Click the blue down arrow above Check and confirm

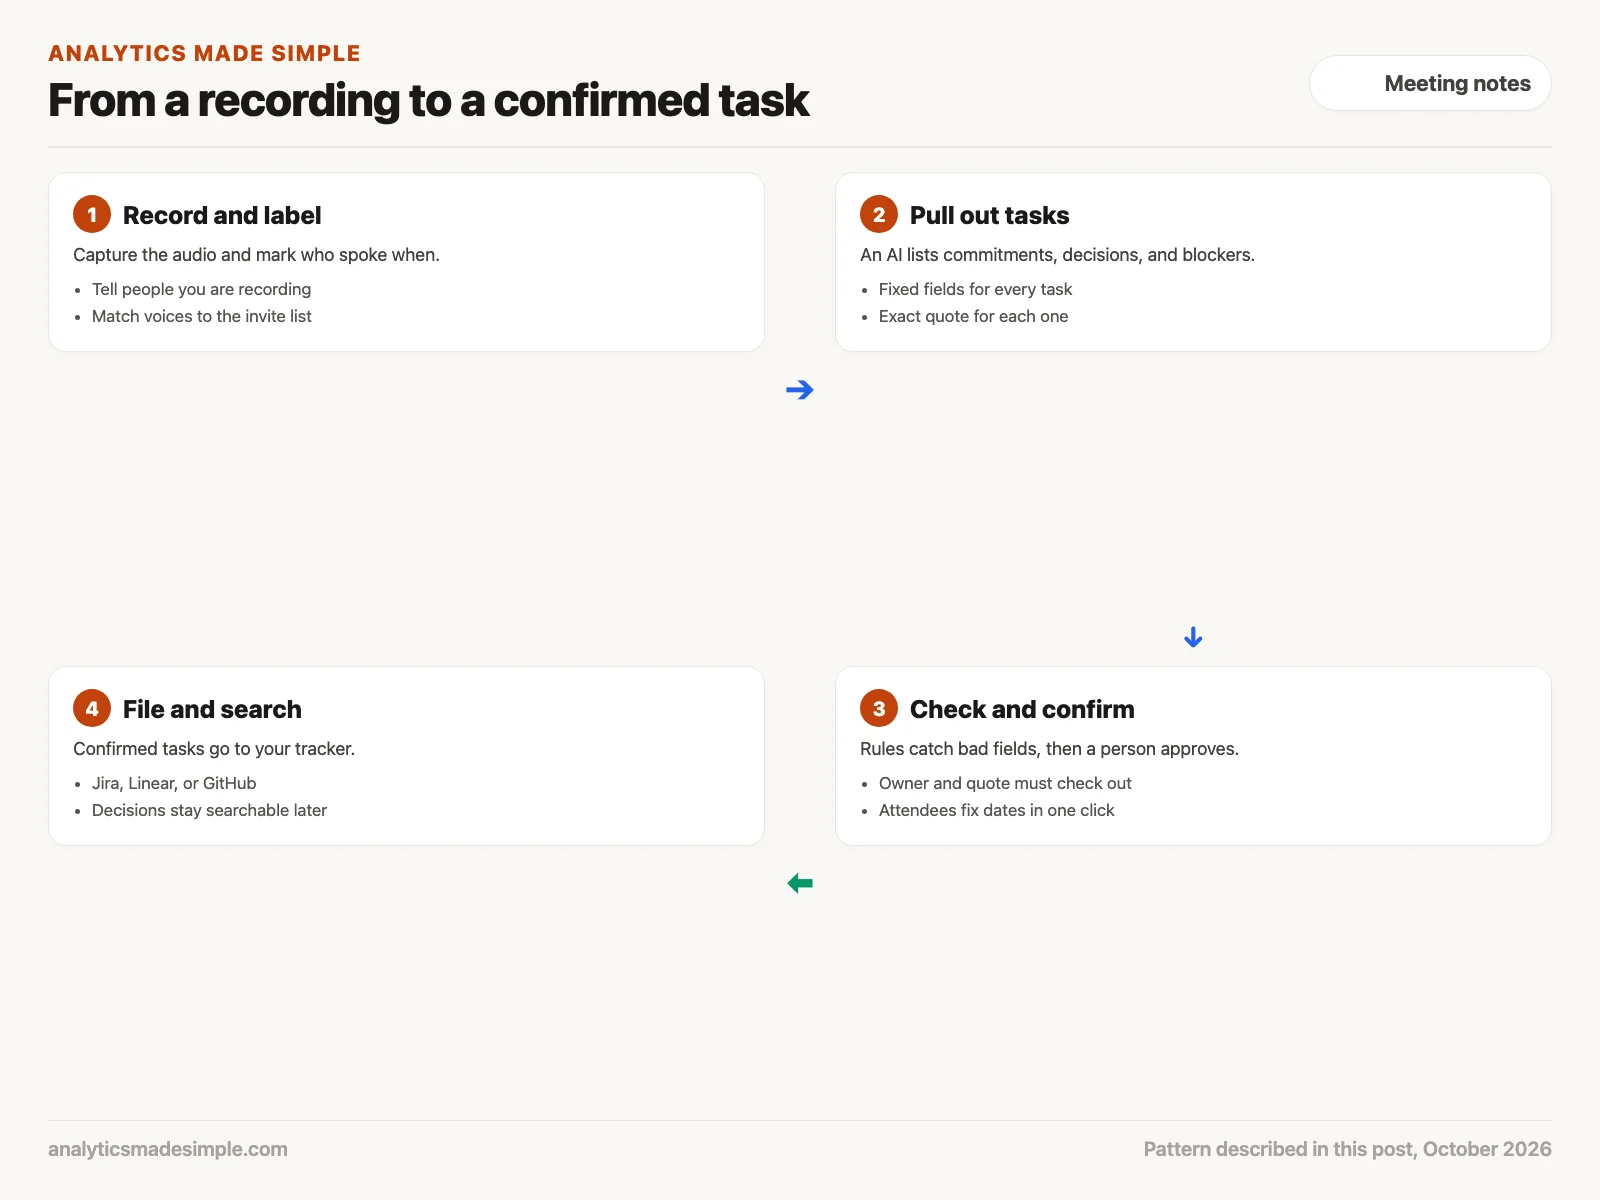pos(1193,637)
